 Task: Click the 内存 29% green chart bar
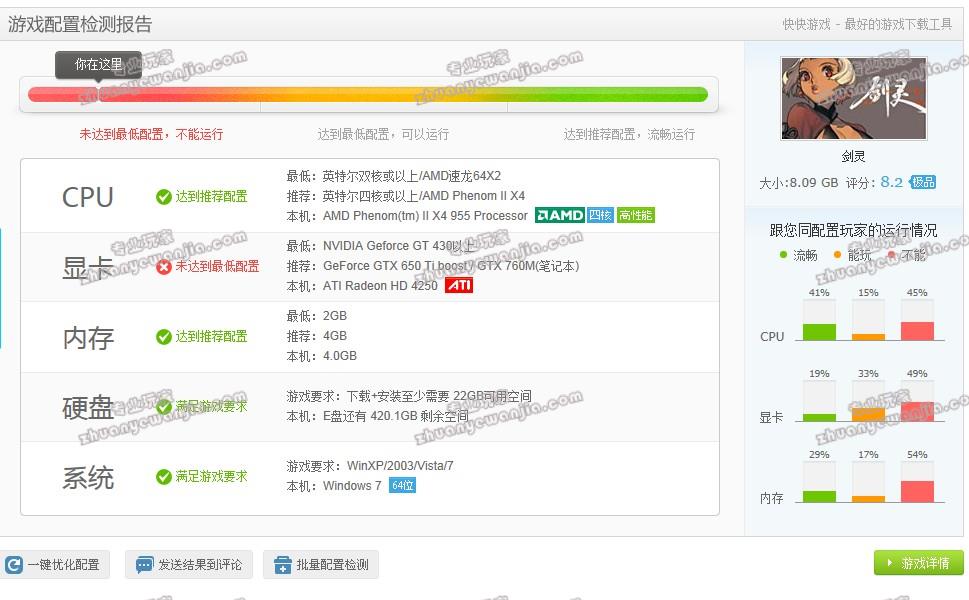pos(819,496)
